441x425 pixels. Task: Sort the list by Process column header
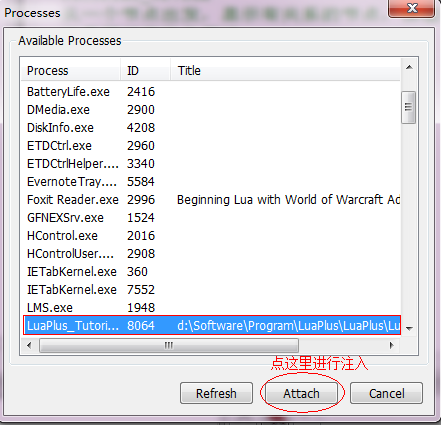click(x=71, y=71)
